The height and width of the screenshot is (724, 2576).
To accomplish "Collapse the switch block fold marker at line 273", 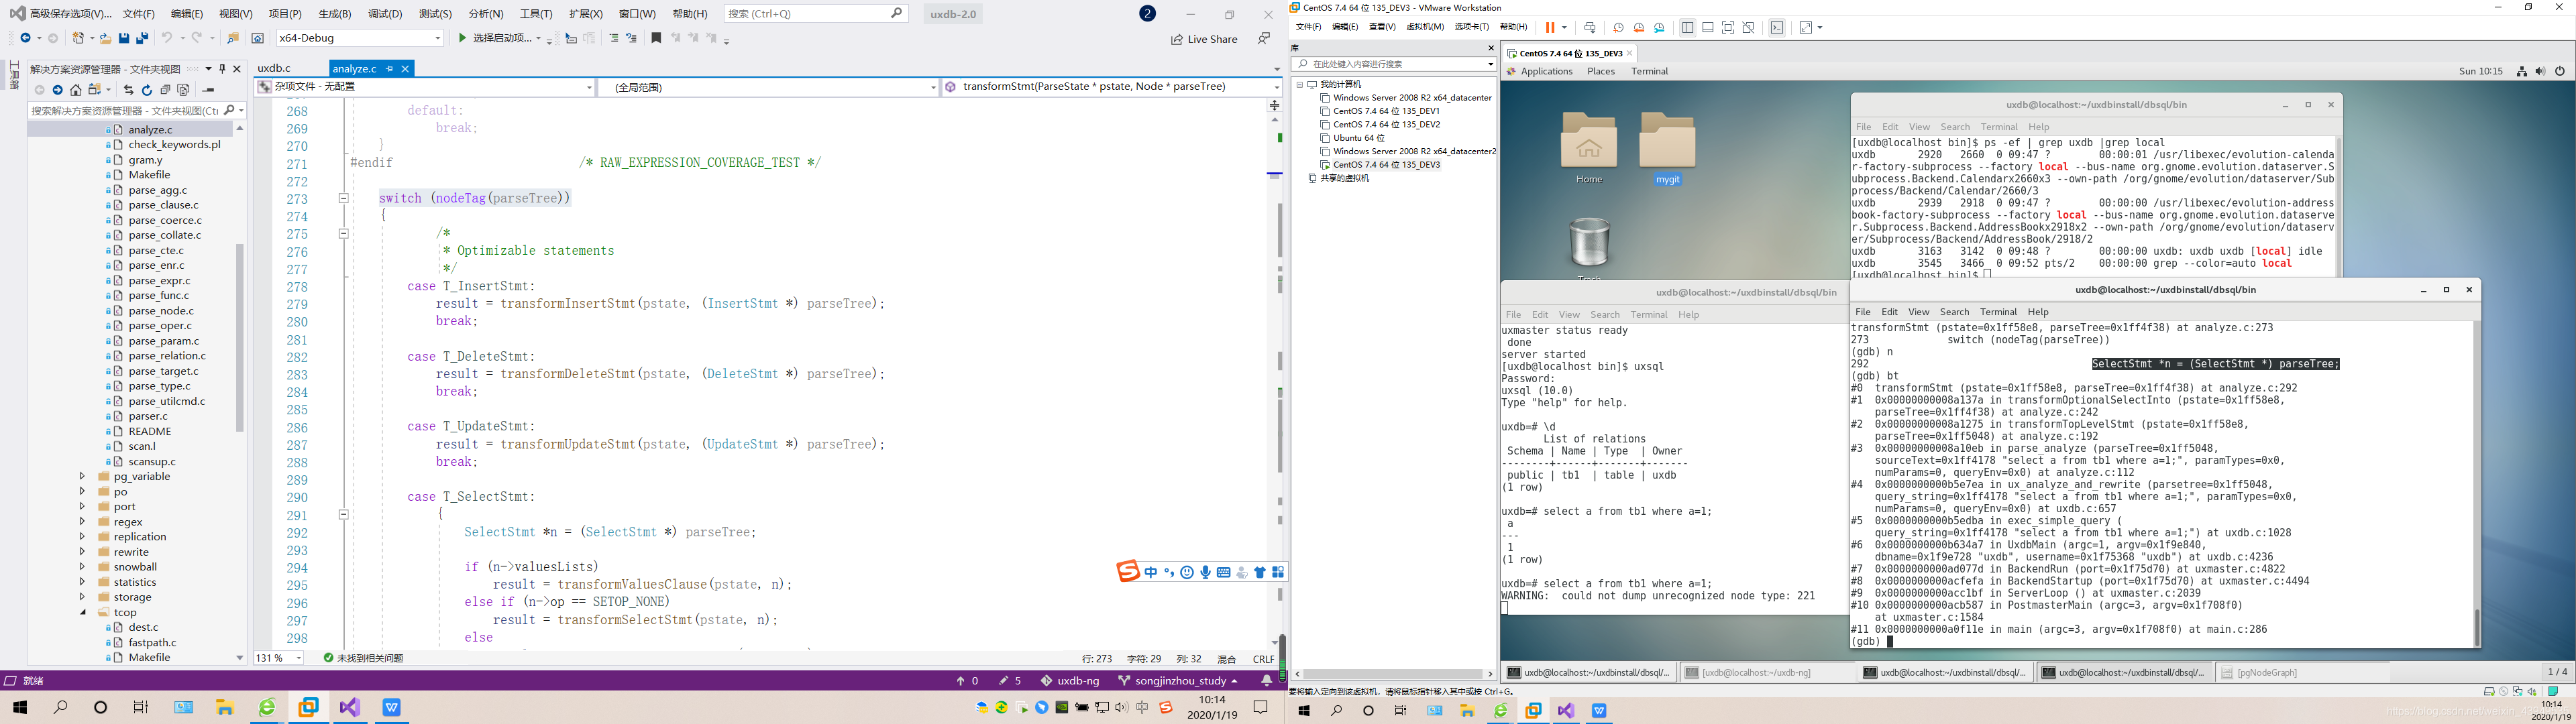I will (x=343, y=198).
